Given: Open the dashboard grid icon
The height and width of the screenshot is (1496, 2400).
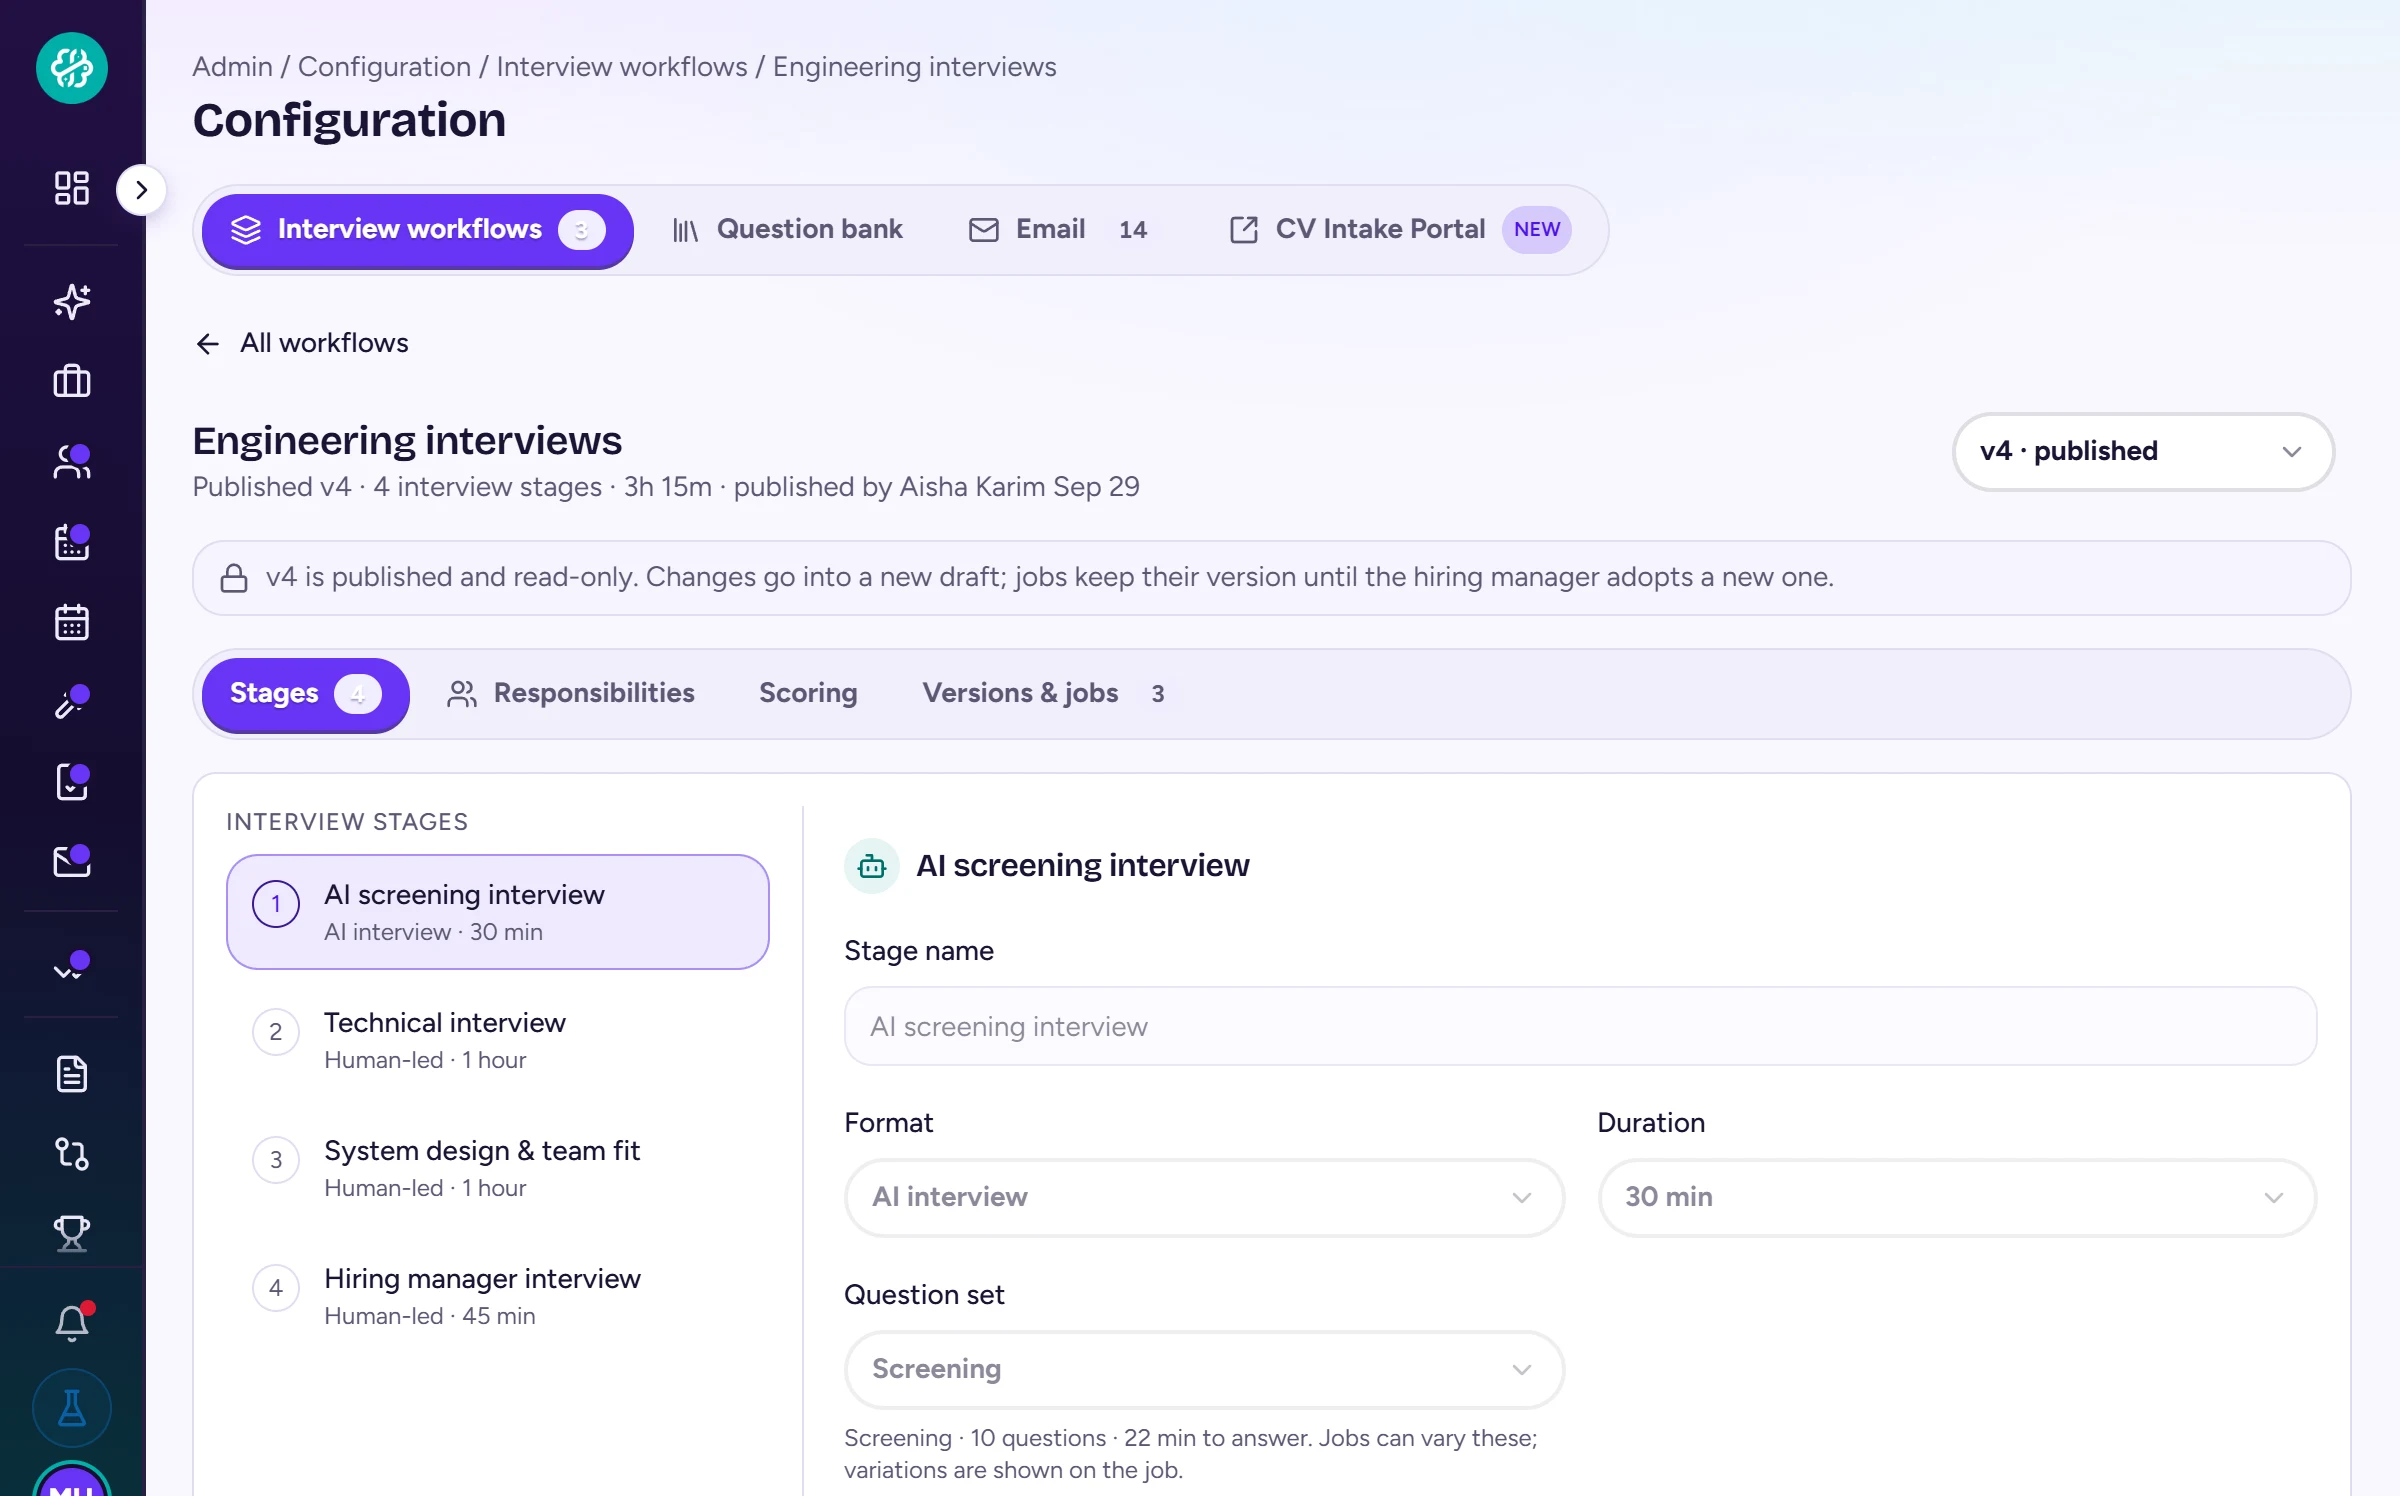Looking at the screenshot, I should [x=72, y=188].
